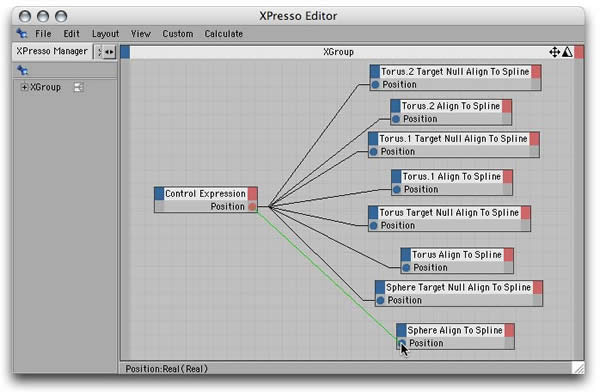Click Position input port of Torus.1 Align To Spline
This screenshot has width=600, height=392.
tap(397, 189)
